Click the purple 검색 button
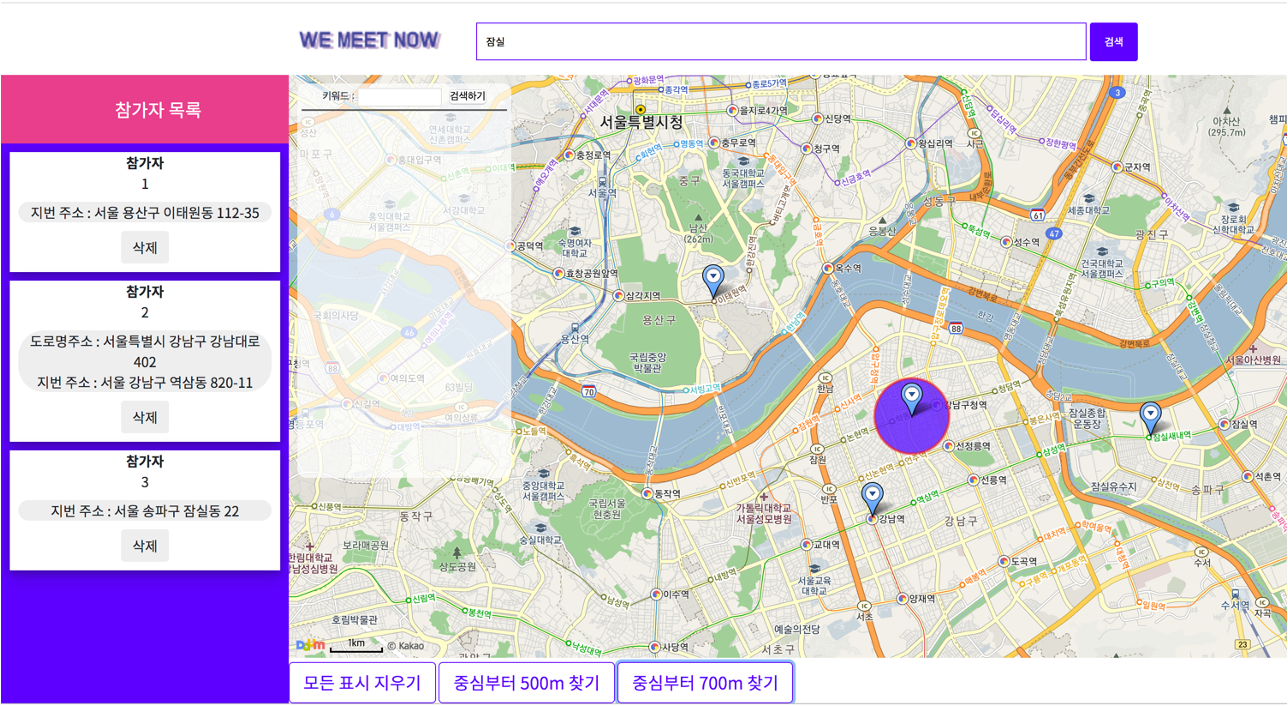 click(1113, 42)
